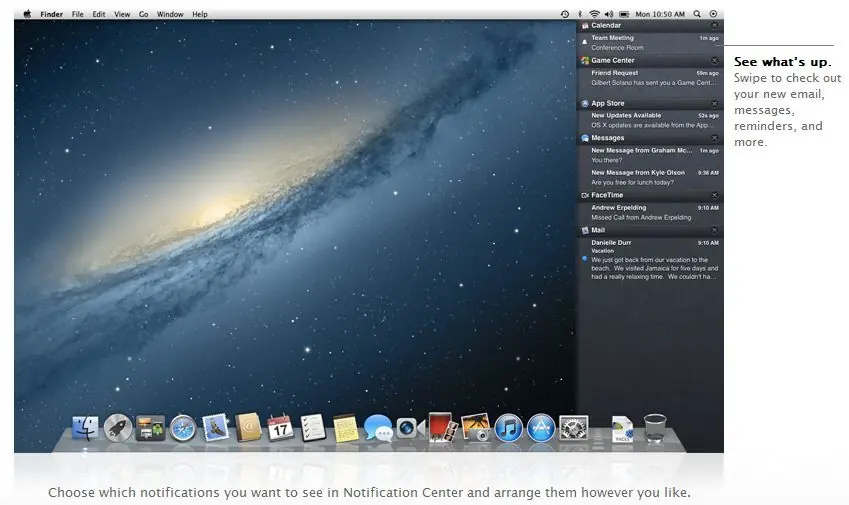
Task: Clear Game Center notifications with X
Action: pos(714,61)
